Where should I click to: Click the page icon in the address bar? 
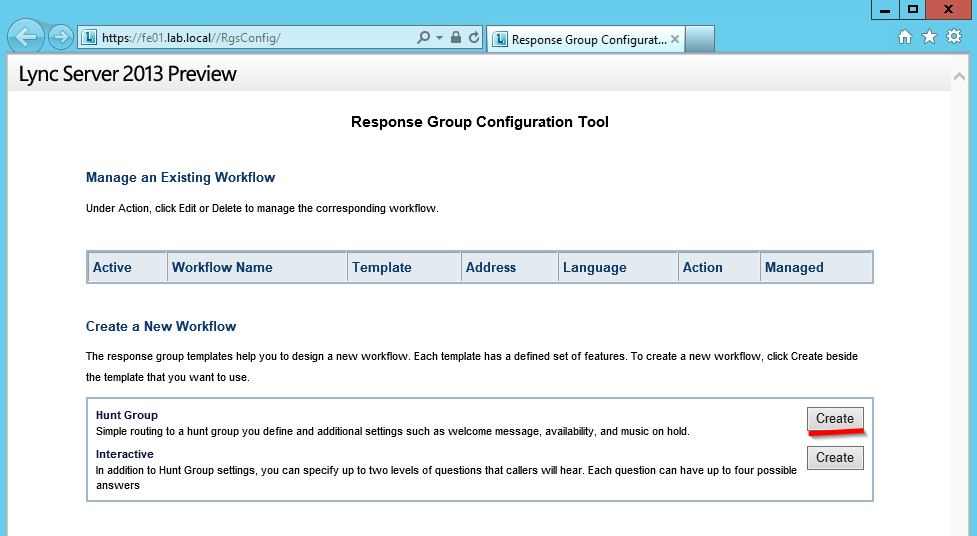(89, 37)
